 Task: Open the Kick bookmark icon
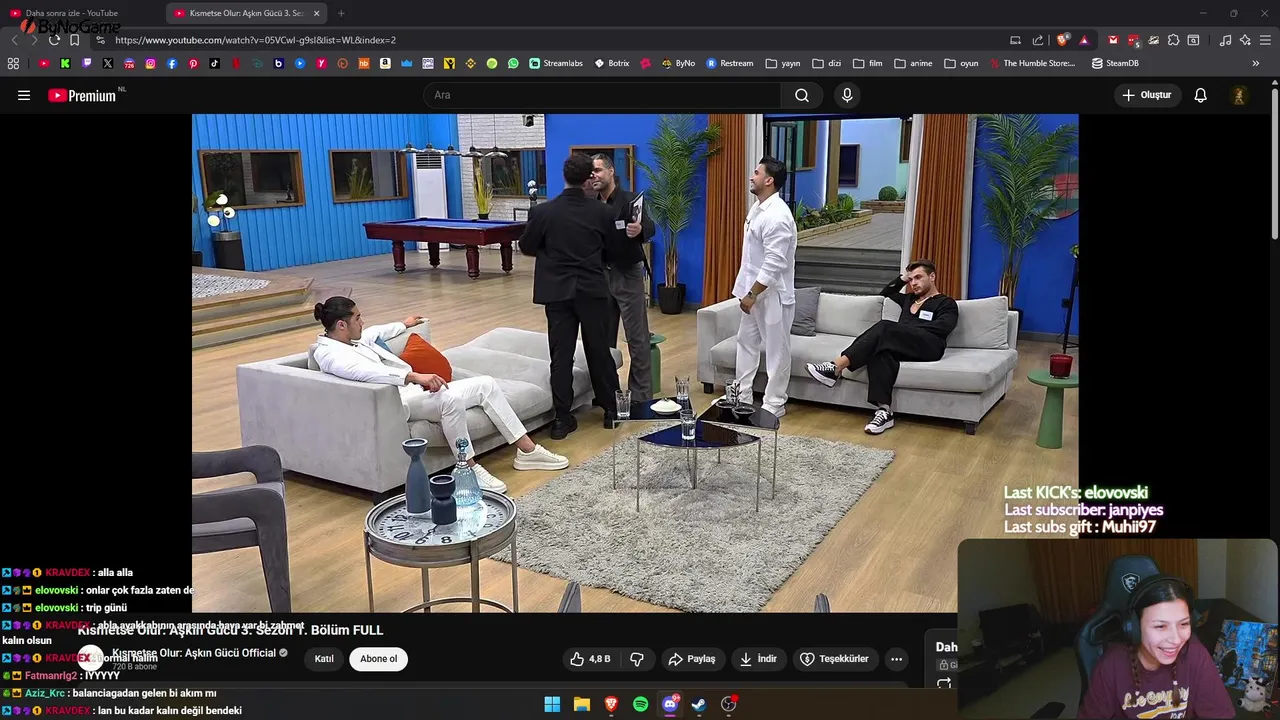click(65, 63)
